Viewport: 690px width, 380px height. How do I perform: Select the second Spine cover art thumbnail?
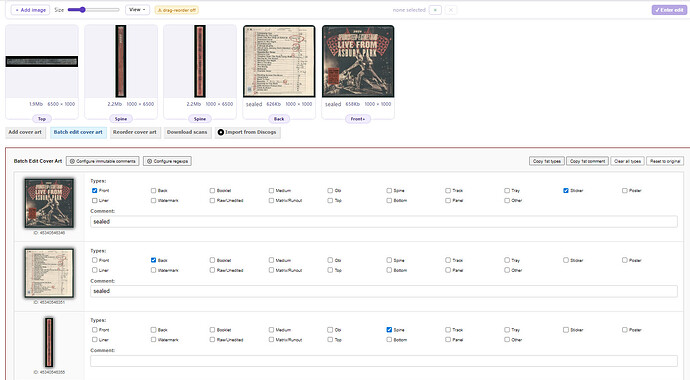click(200, 62)
